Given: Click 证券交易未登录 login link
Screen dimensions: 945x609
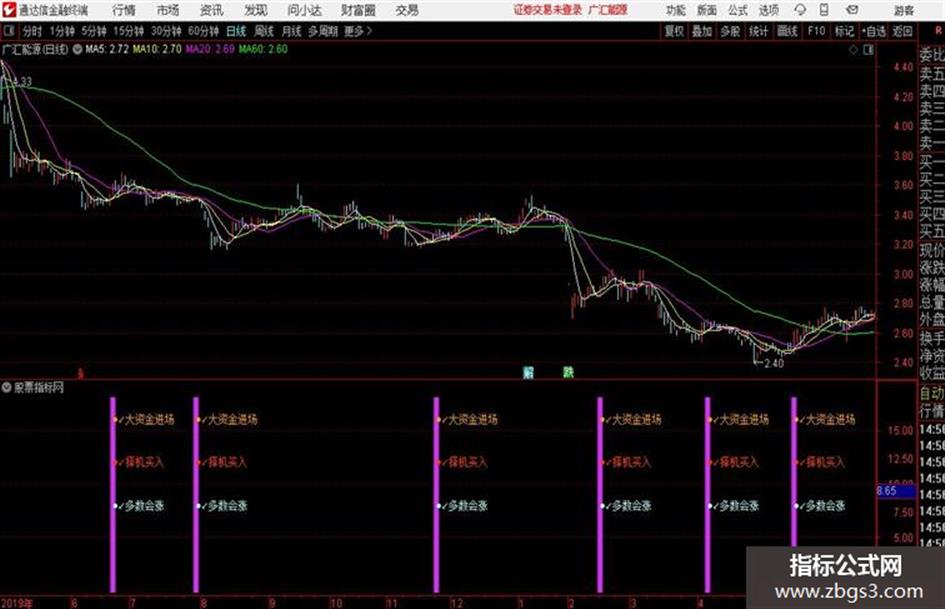Looking at the screenshot, I should tap(548, 10).
